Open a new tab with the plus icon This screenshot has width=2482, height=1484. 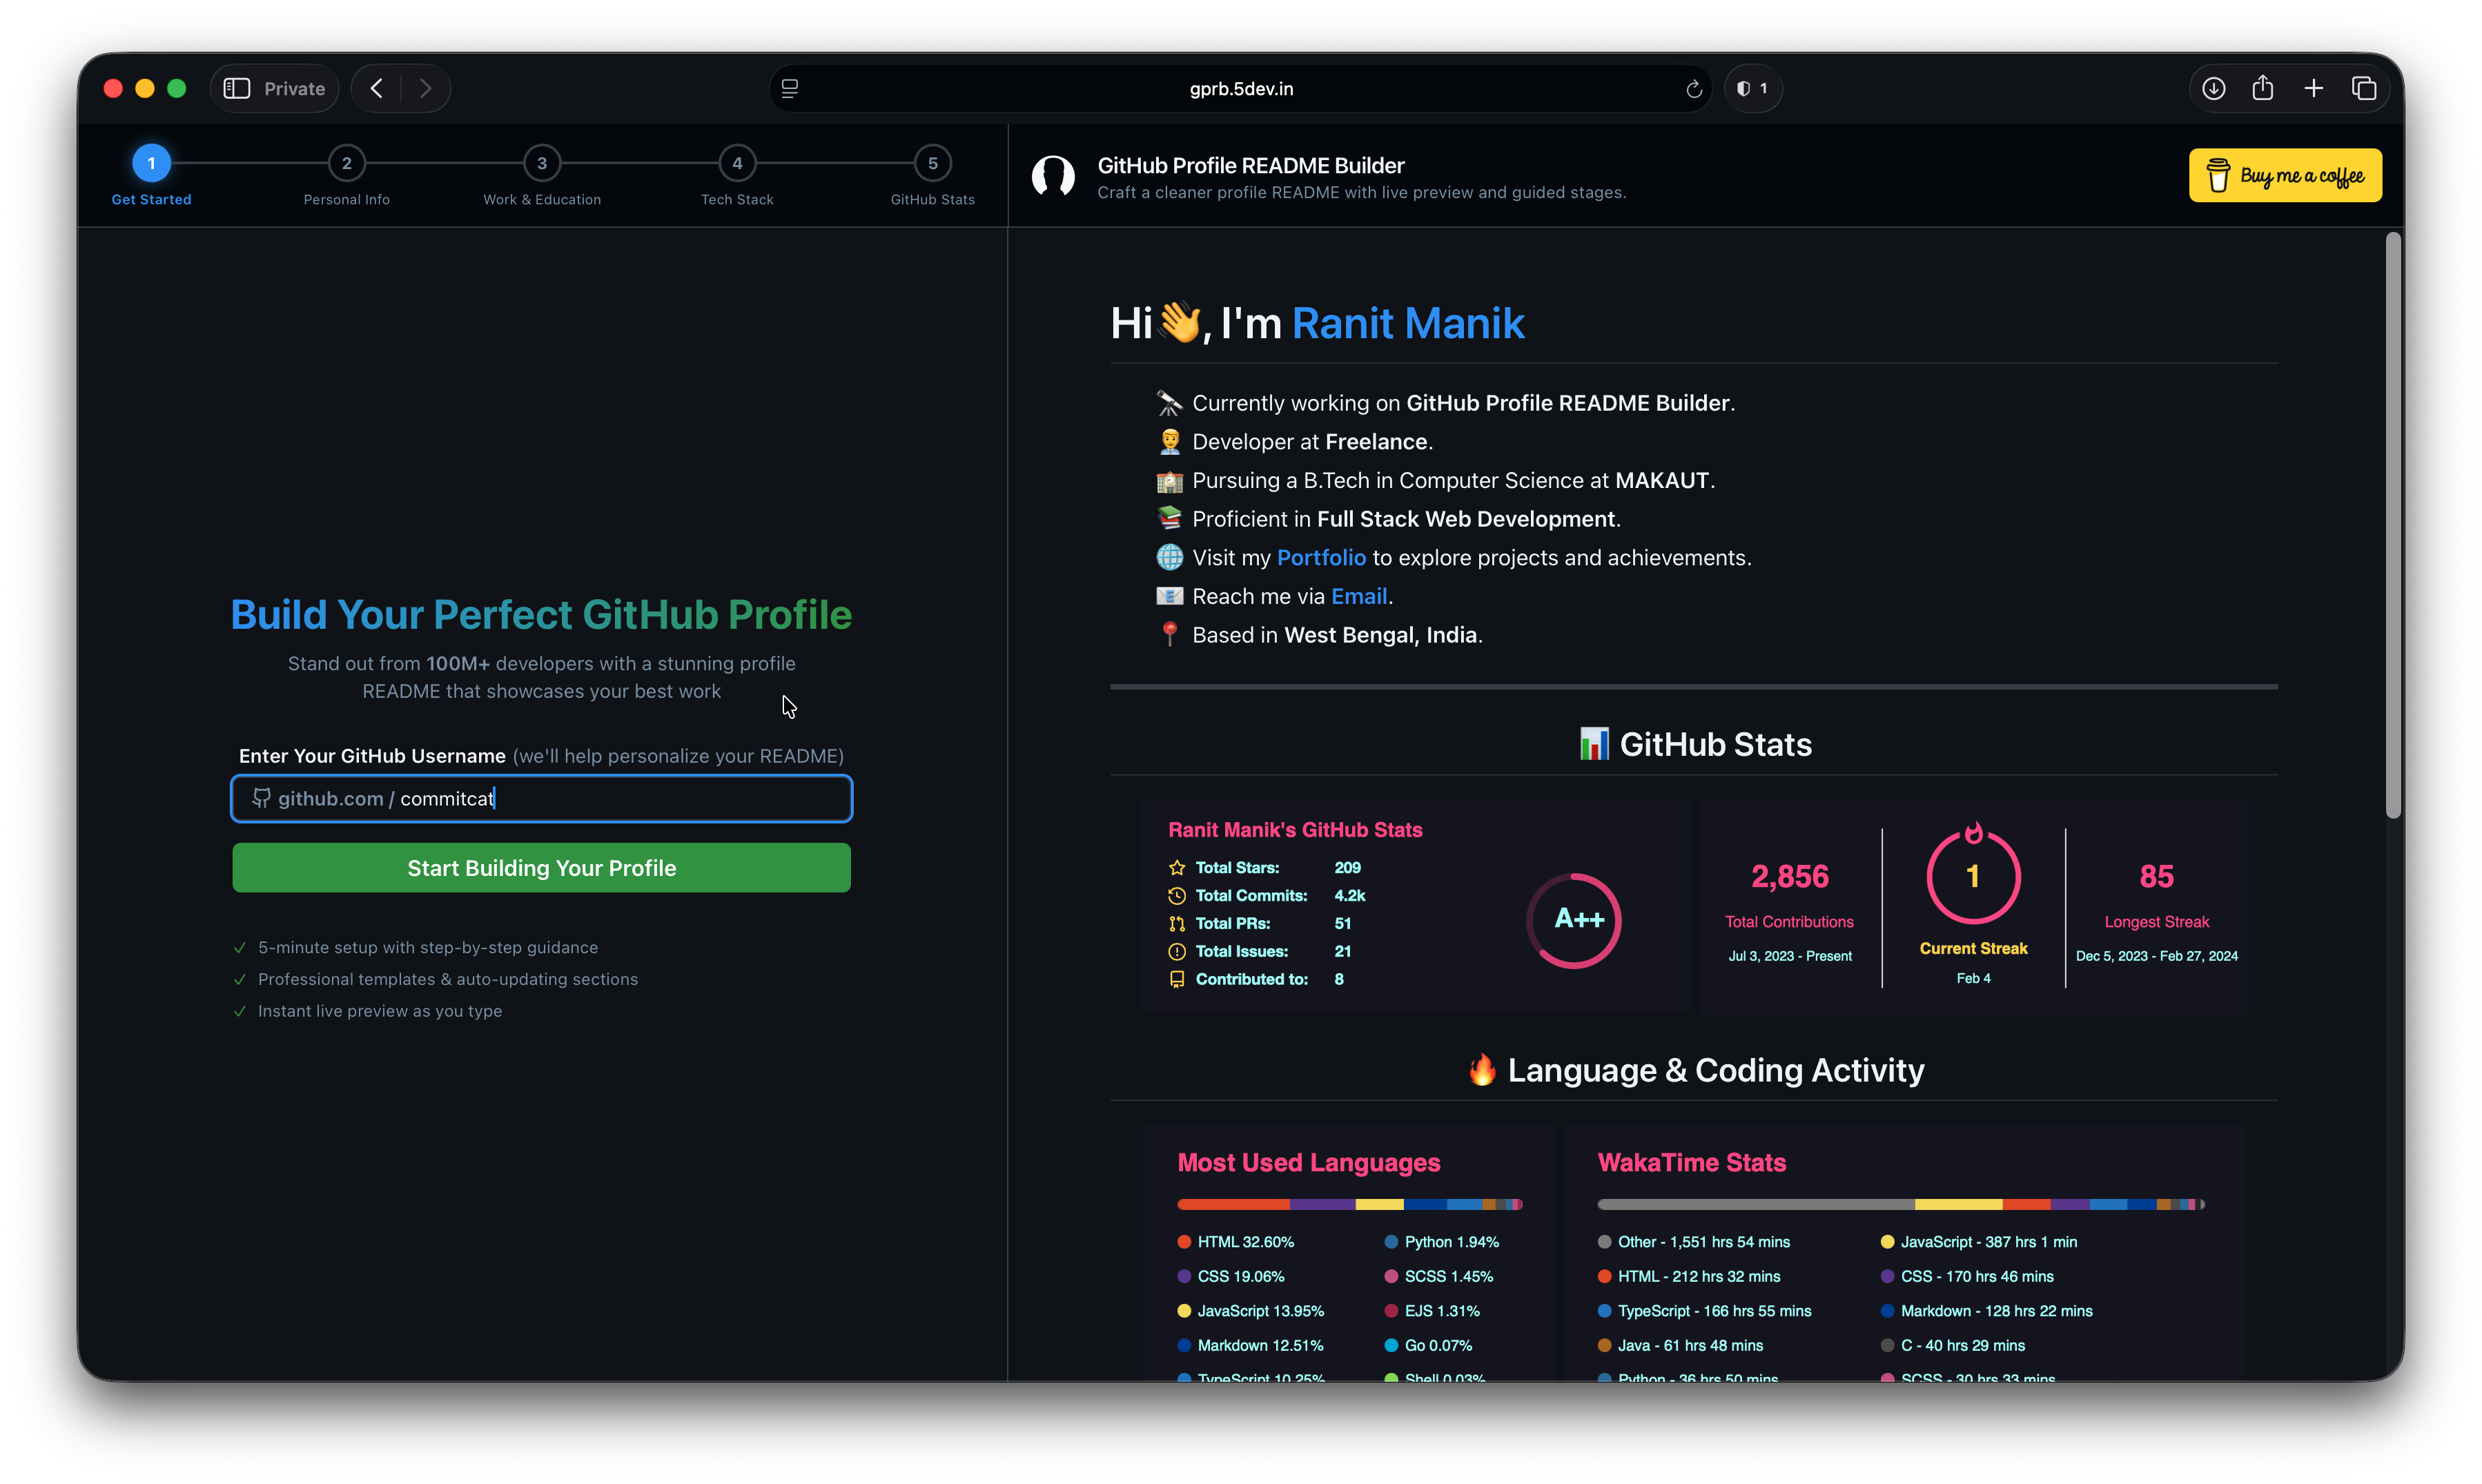point(2314,88)
